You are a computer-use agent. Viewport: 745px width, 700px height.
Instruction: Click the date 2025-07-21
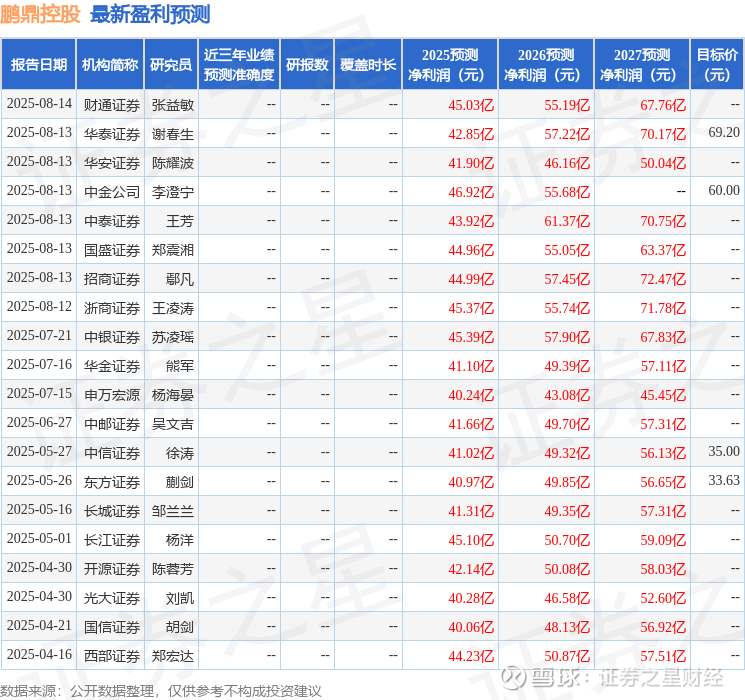[39, 336]
